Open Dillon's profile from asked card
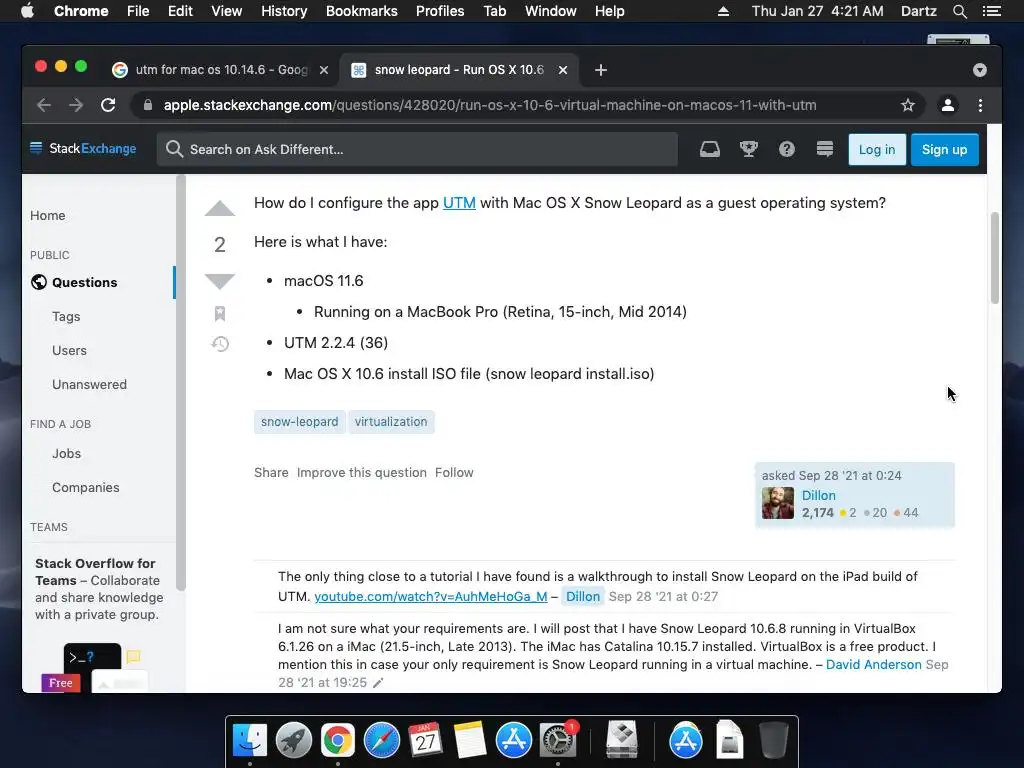This screenshot has width=1024, height=768. click(819, 496)
